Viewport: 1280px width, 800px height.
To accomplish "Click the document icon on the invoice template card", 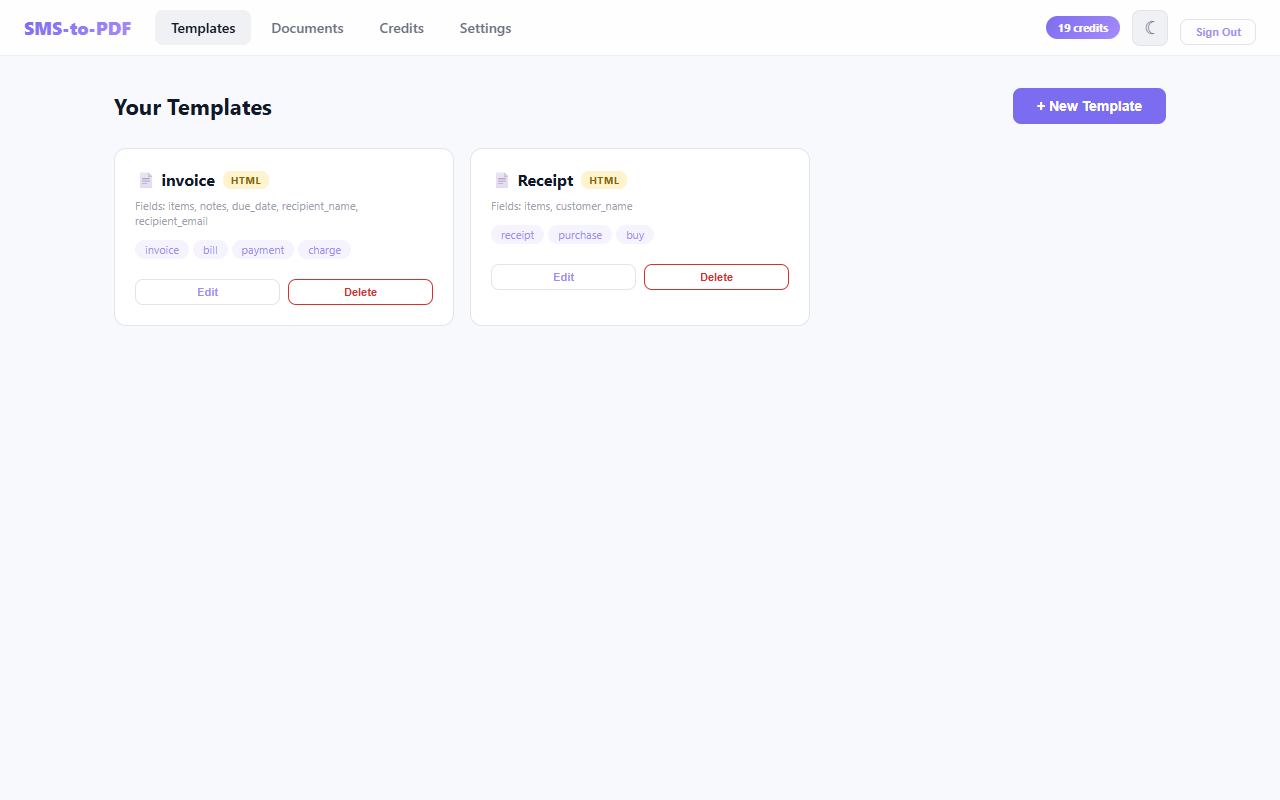I will pos(146,180).
